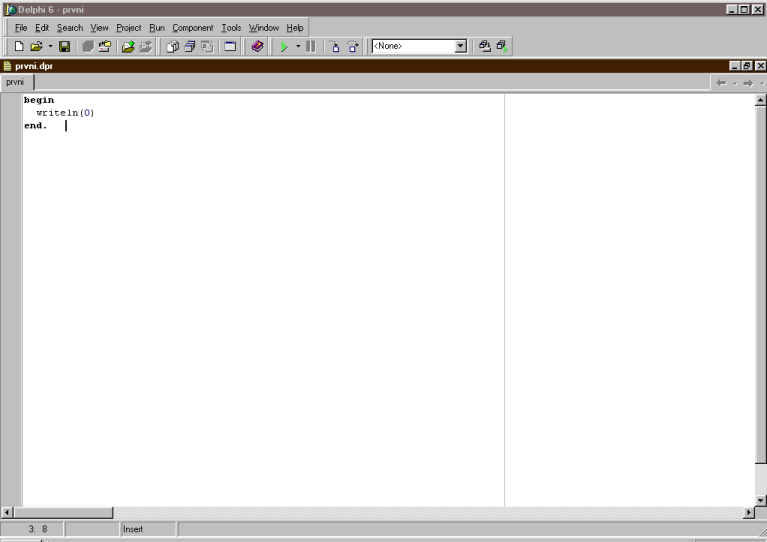Screen dimensions: 767x542
Task: Click the 'Insert' mode status text
Action: tap(133, 529)
